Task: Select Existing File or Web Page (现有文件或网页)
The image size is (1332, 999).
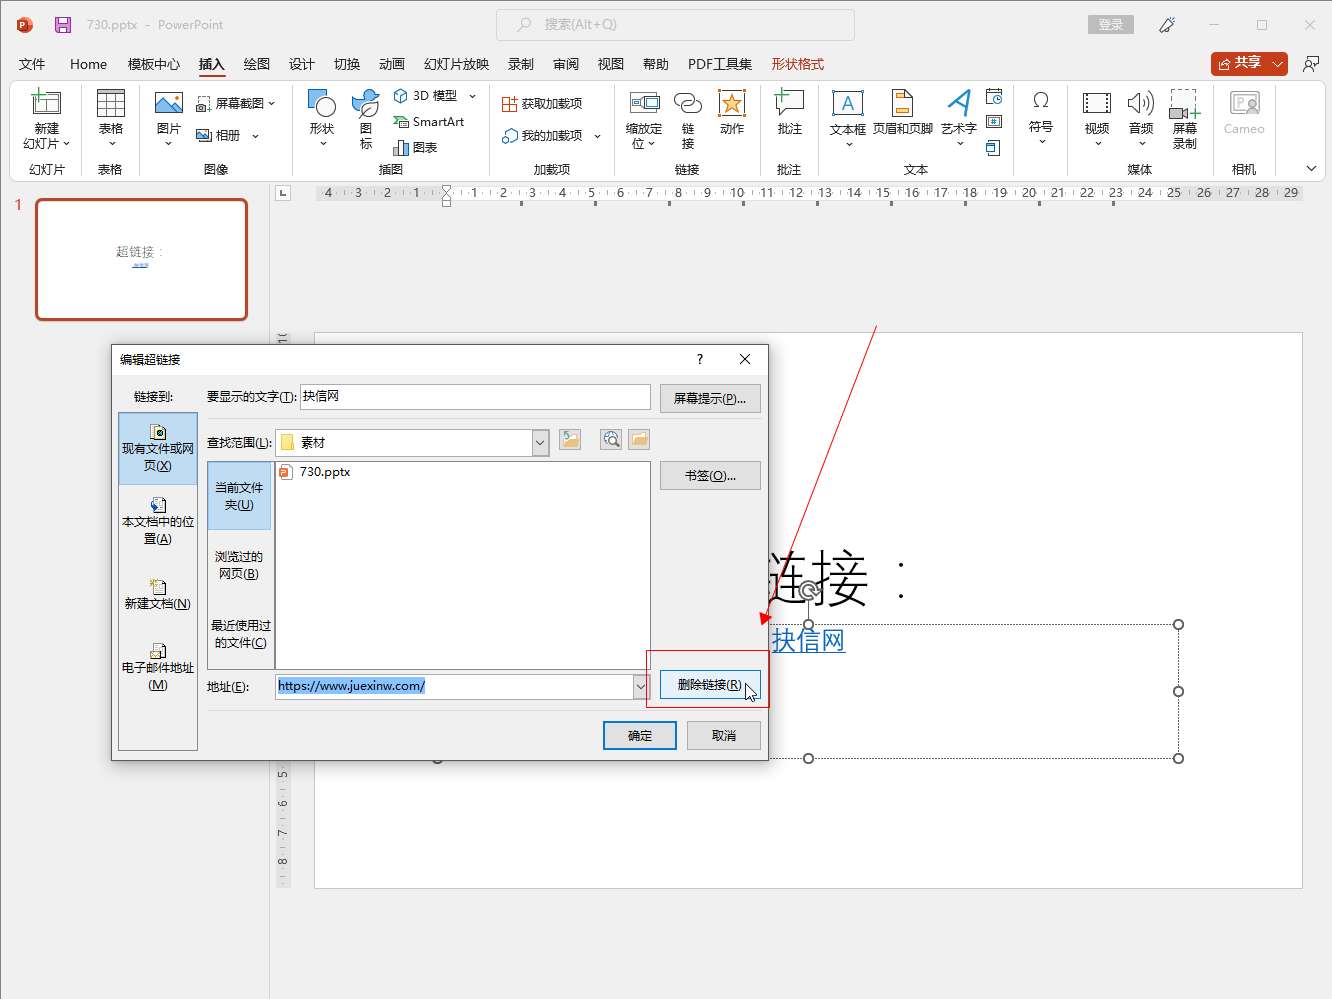Action: click(158, 448)
